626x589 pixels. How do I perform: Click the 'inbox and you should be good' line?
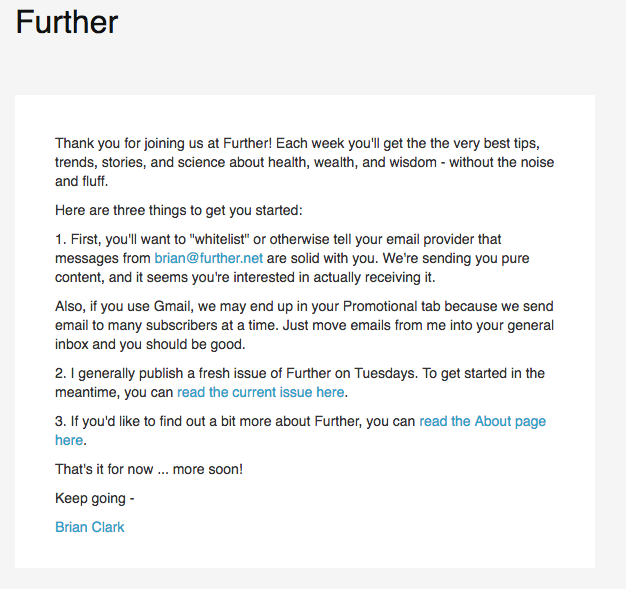click(x=150, y=344)
